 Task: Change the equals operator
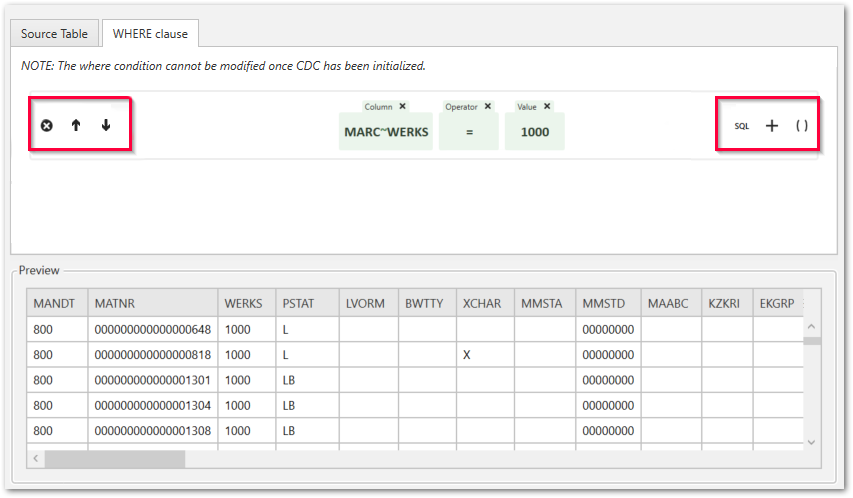click(468, 131)
